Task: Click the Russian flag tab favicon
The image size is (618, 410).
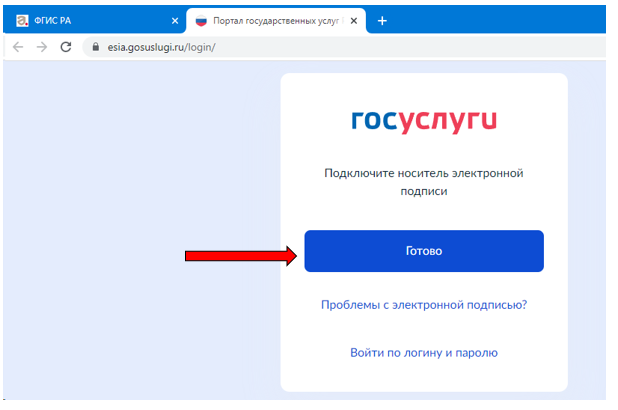Action: [x=201, y=21]
